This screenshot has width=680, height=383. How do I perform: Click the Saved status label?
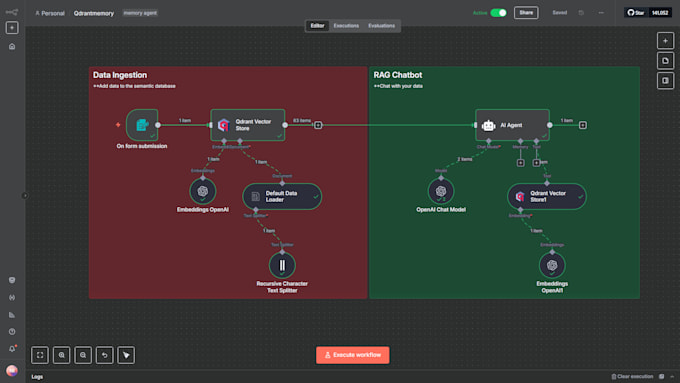pyautogui.click(x=559, y=13)
